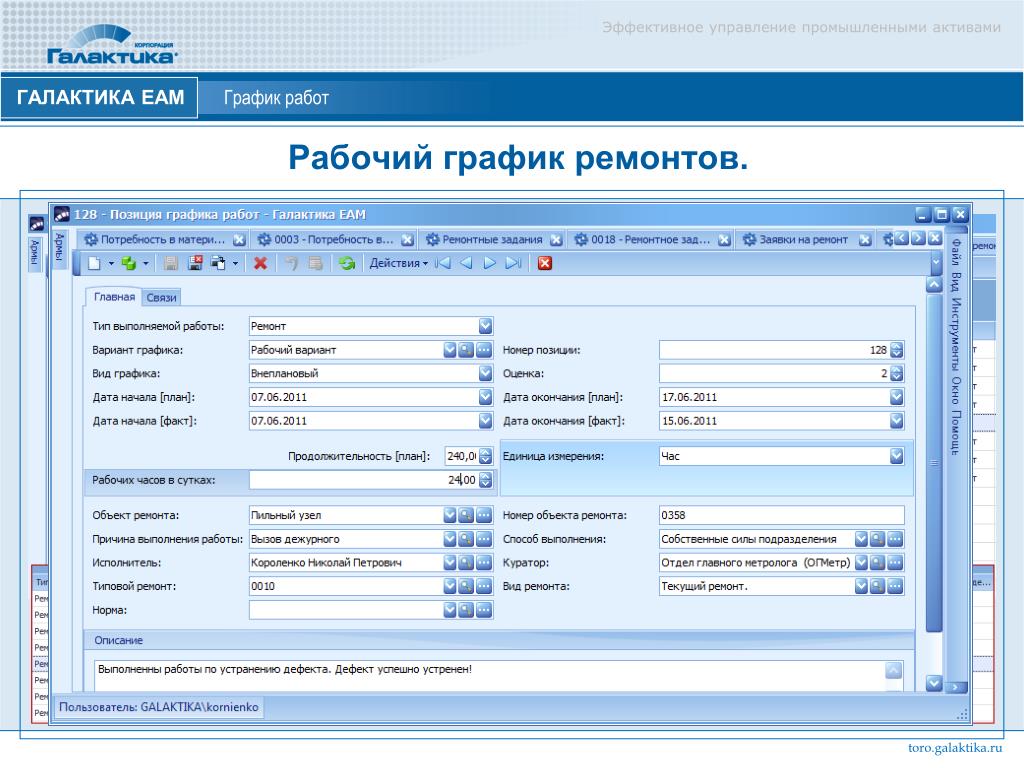Search Вариант графика with magnifier icon
The width and height of the screenshot is (1024, 768).
(466, 350)
